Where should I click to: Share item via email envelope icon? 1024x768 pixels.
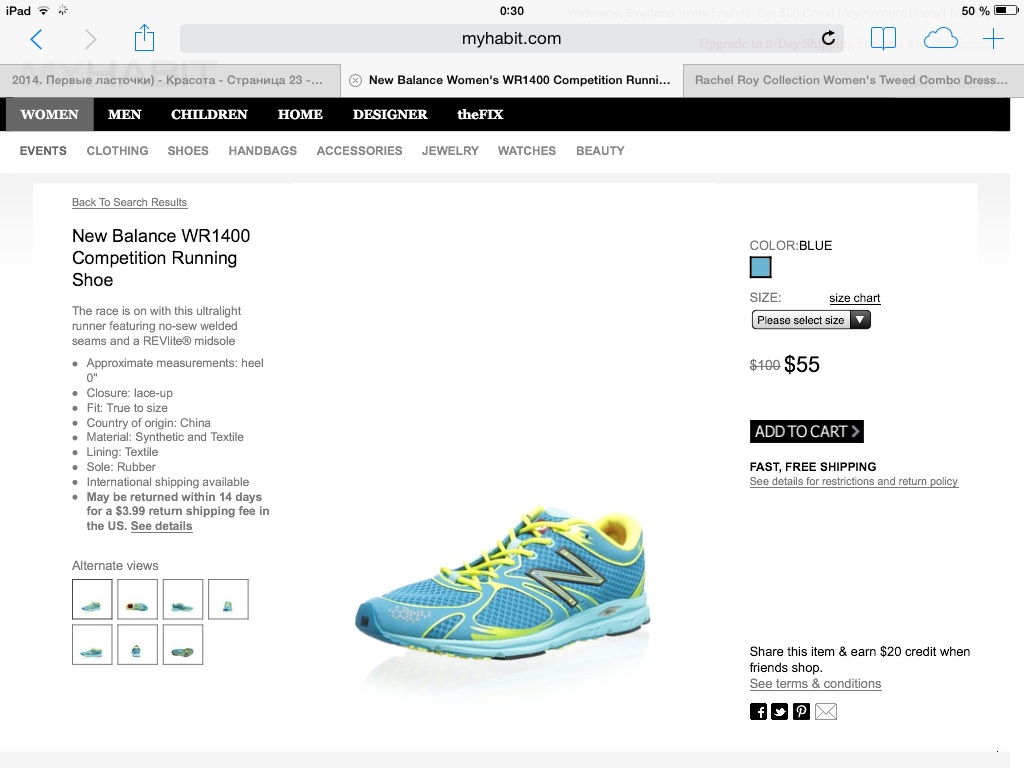[x=825, y=711]
